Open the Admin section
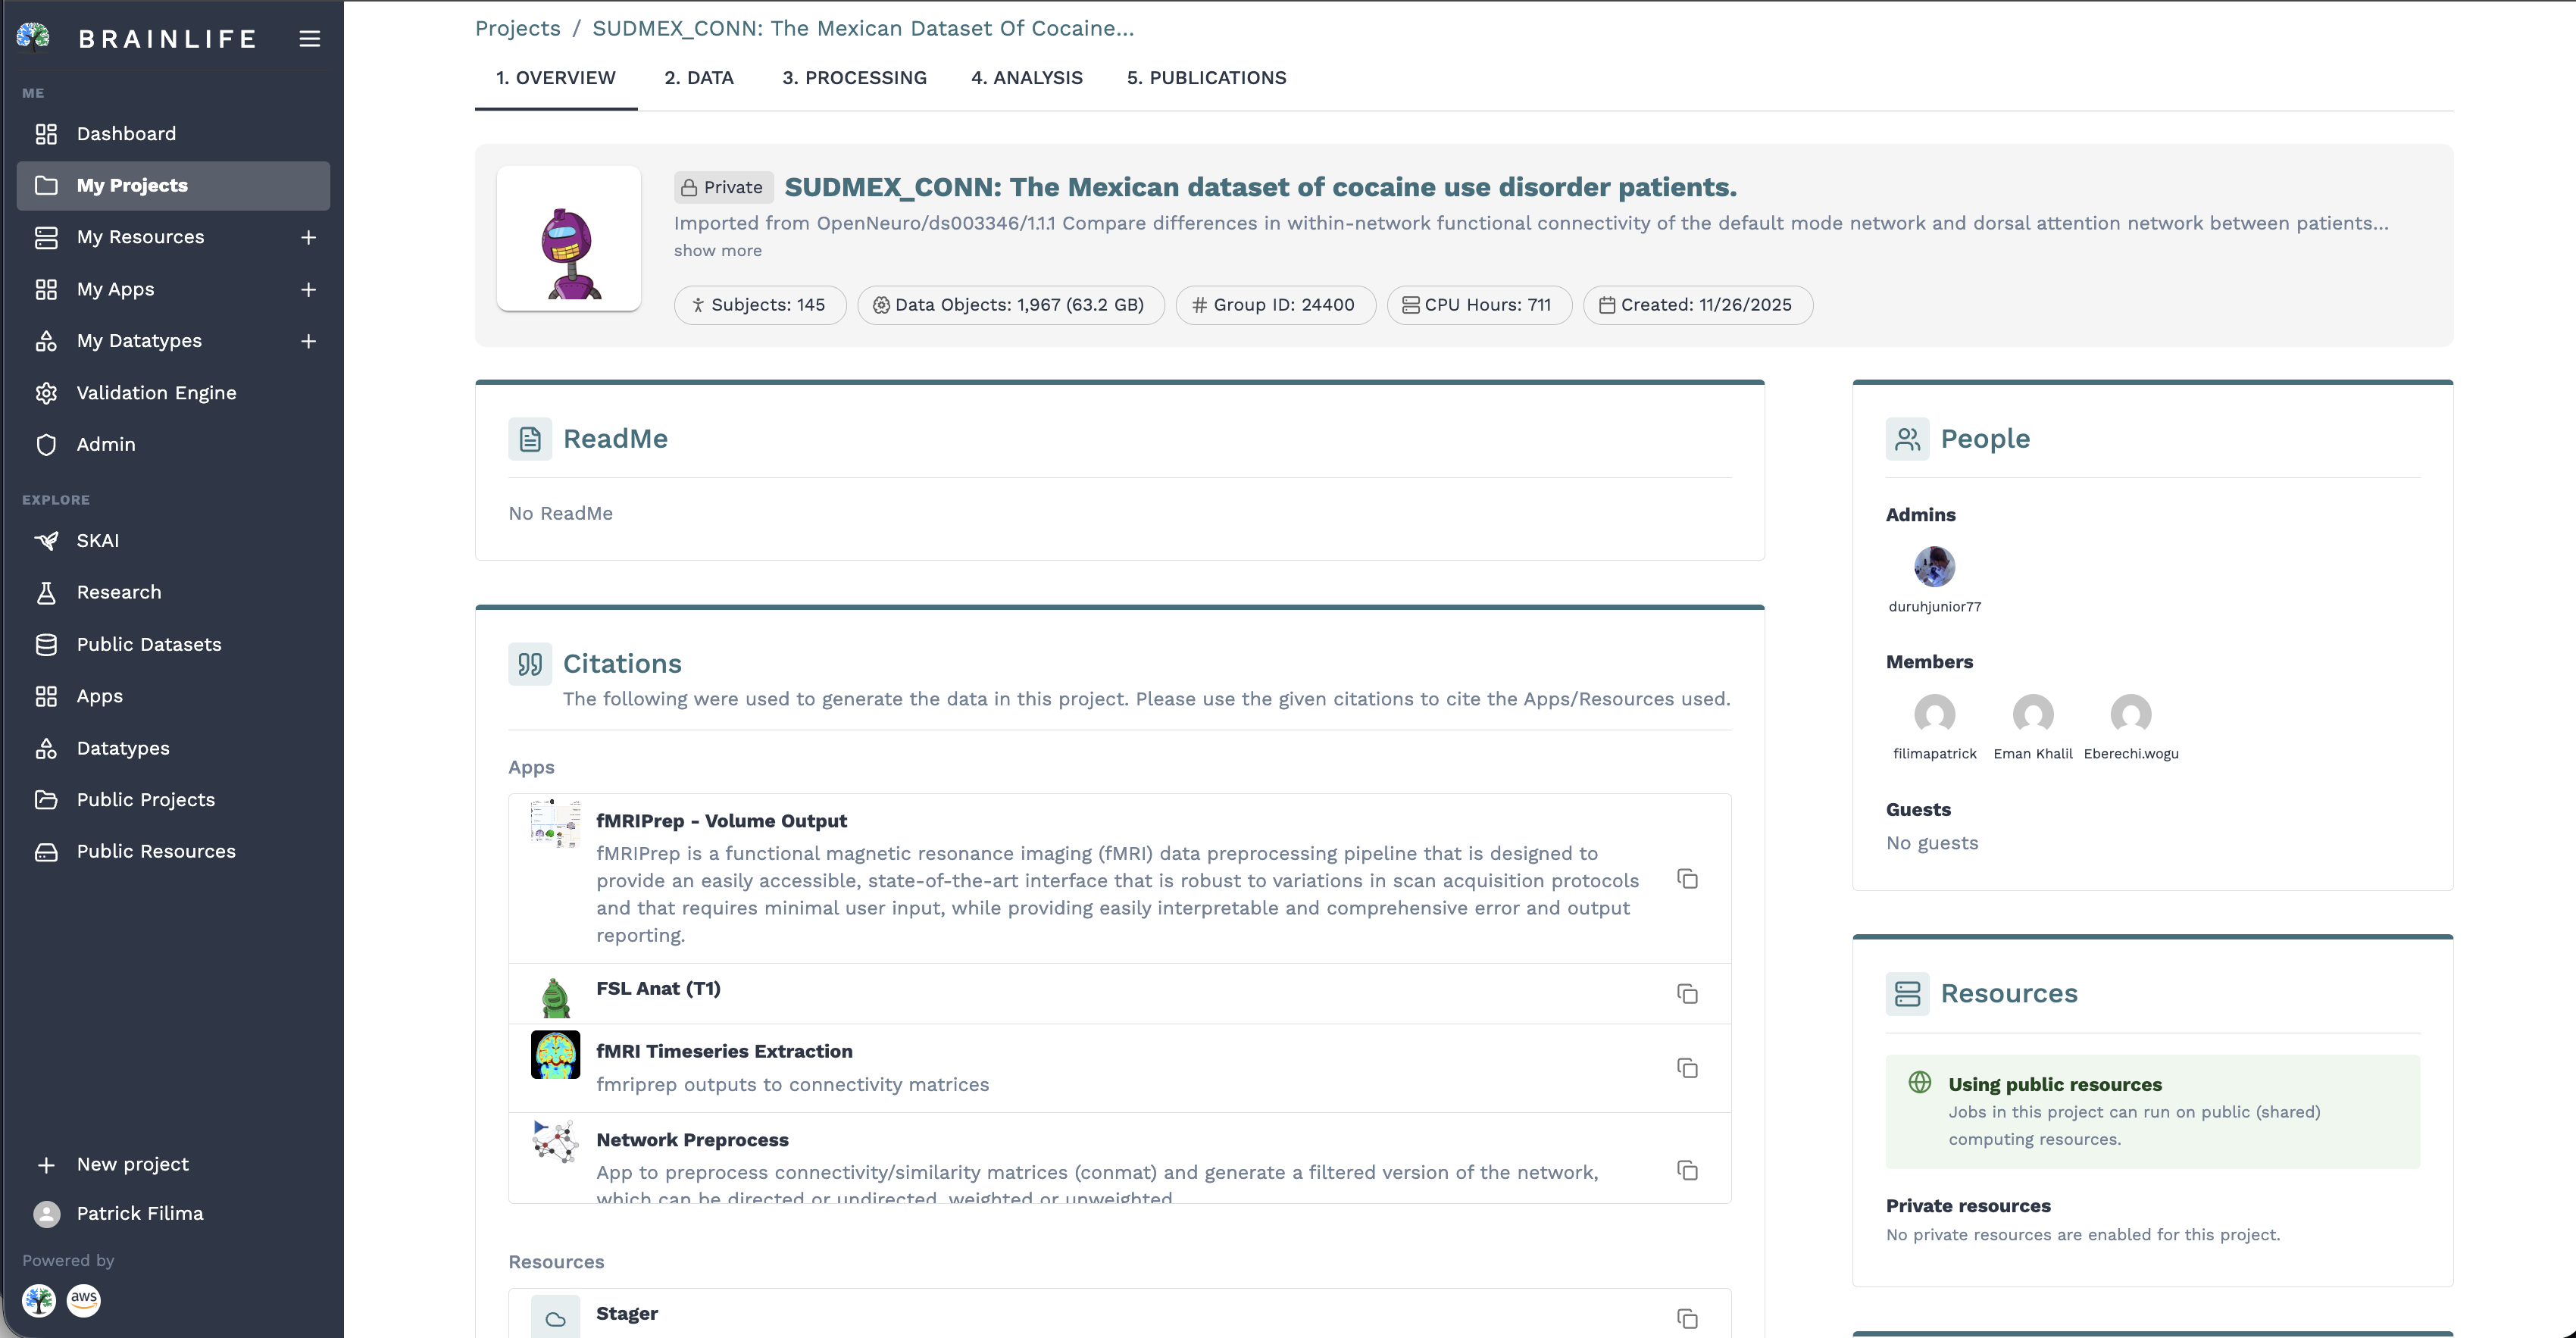Image resolution: width=2576 pixels, height=1338 pixels. click(x=173, y=444)
